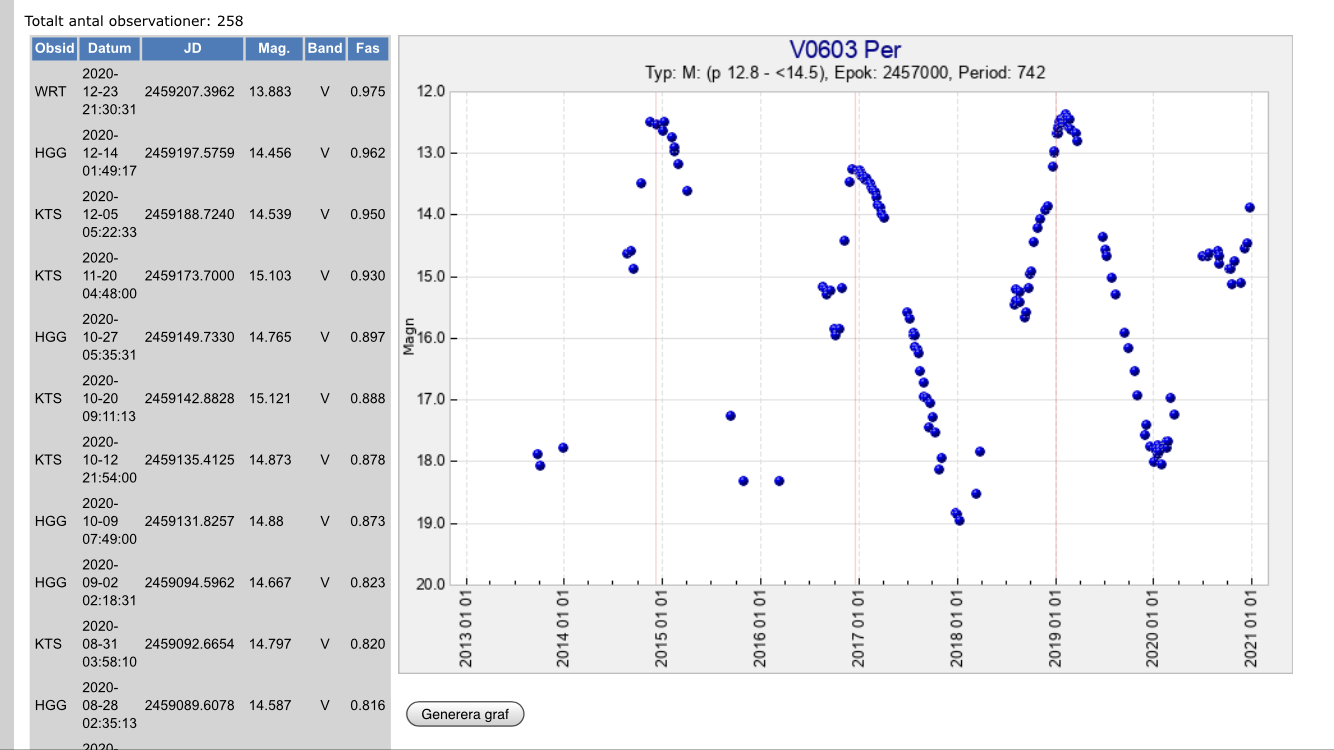The width and height of the screenshot is (1334, 750).
Task: Click the Obsid column header
Action: (54, 48)
